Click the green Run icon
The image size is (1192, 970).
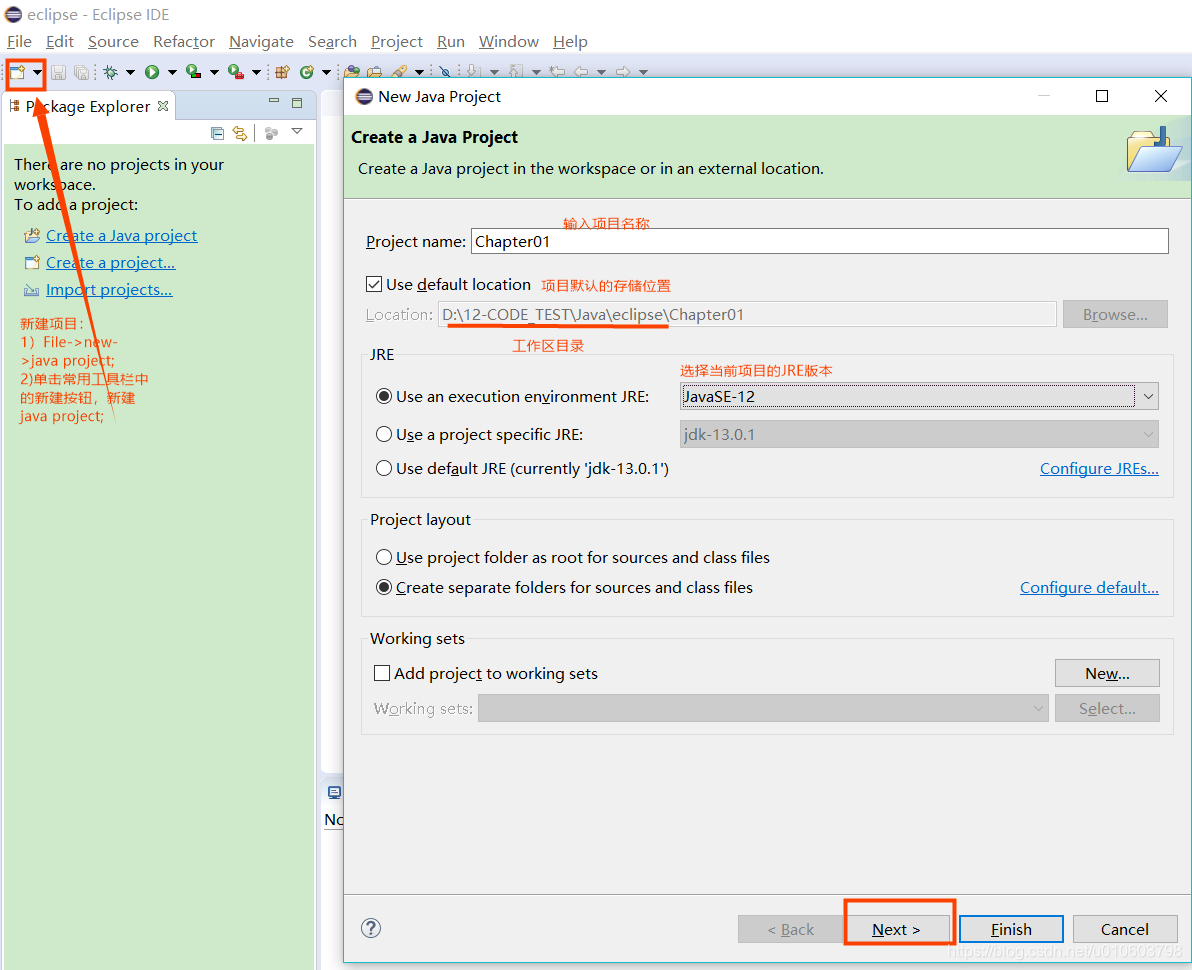(152, 72)
